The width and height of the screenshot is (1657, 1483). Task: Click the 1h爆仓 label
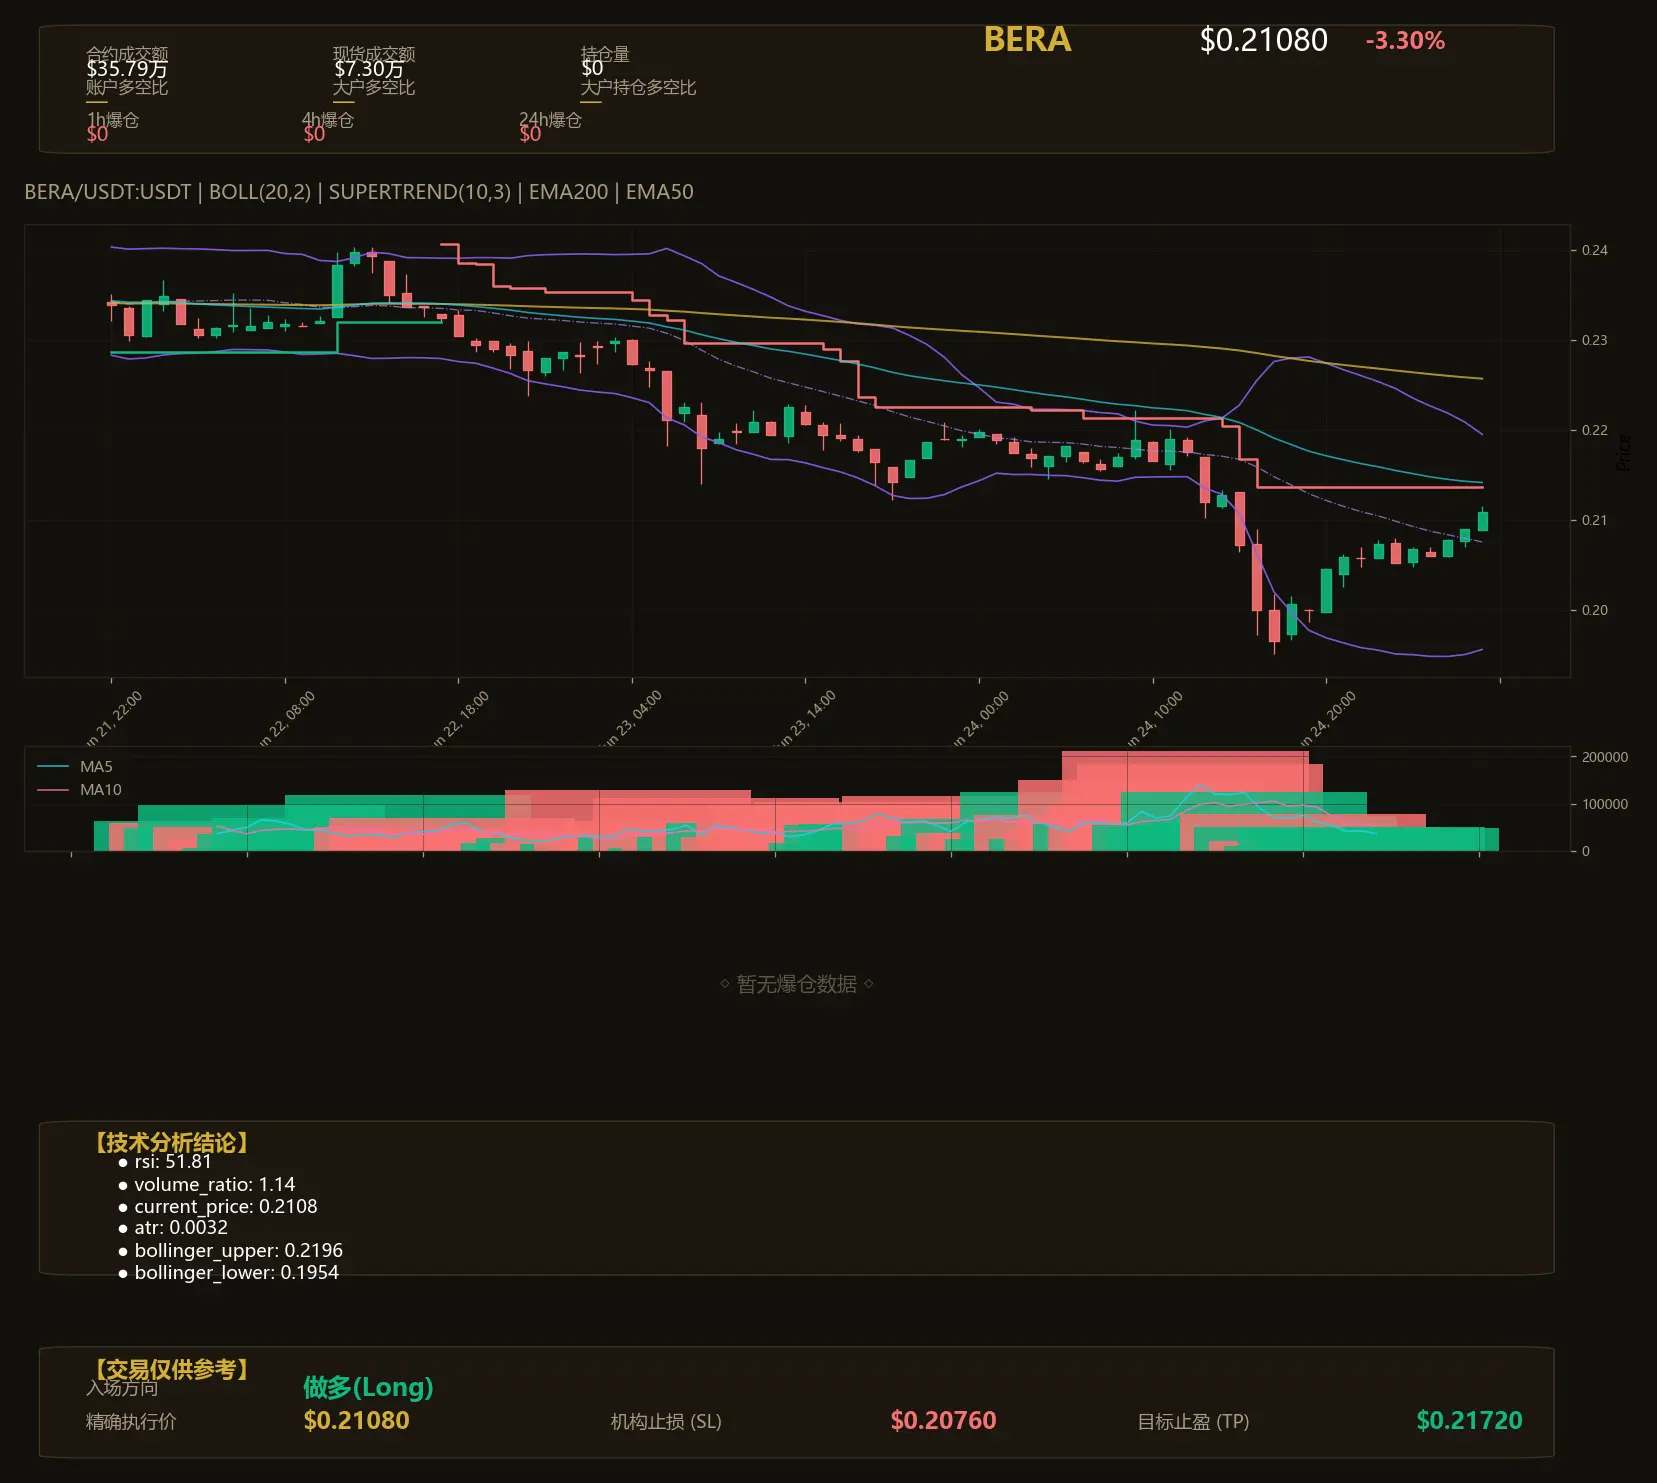tap(113, 120)
